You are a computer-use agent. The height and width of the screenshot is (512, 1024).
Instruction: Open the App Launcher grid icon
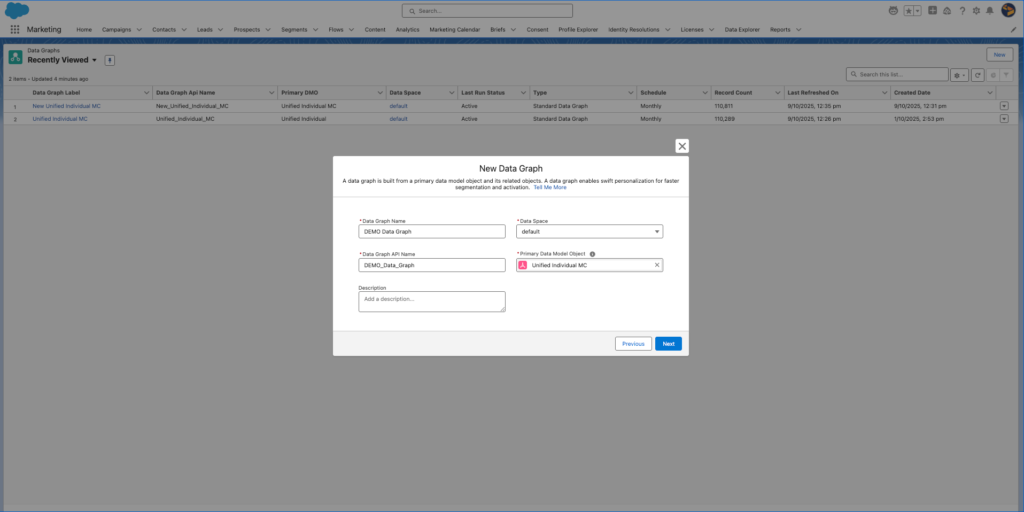pos(14,30)
